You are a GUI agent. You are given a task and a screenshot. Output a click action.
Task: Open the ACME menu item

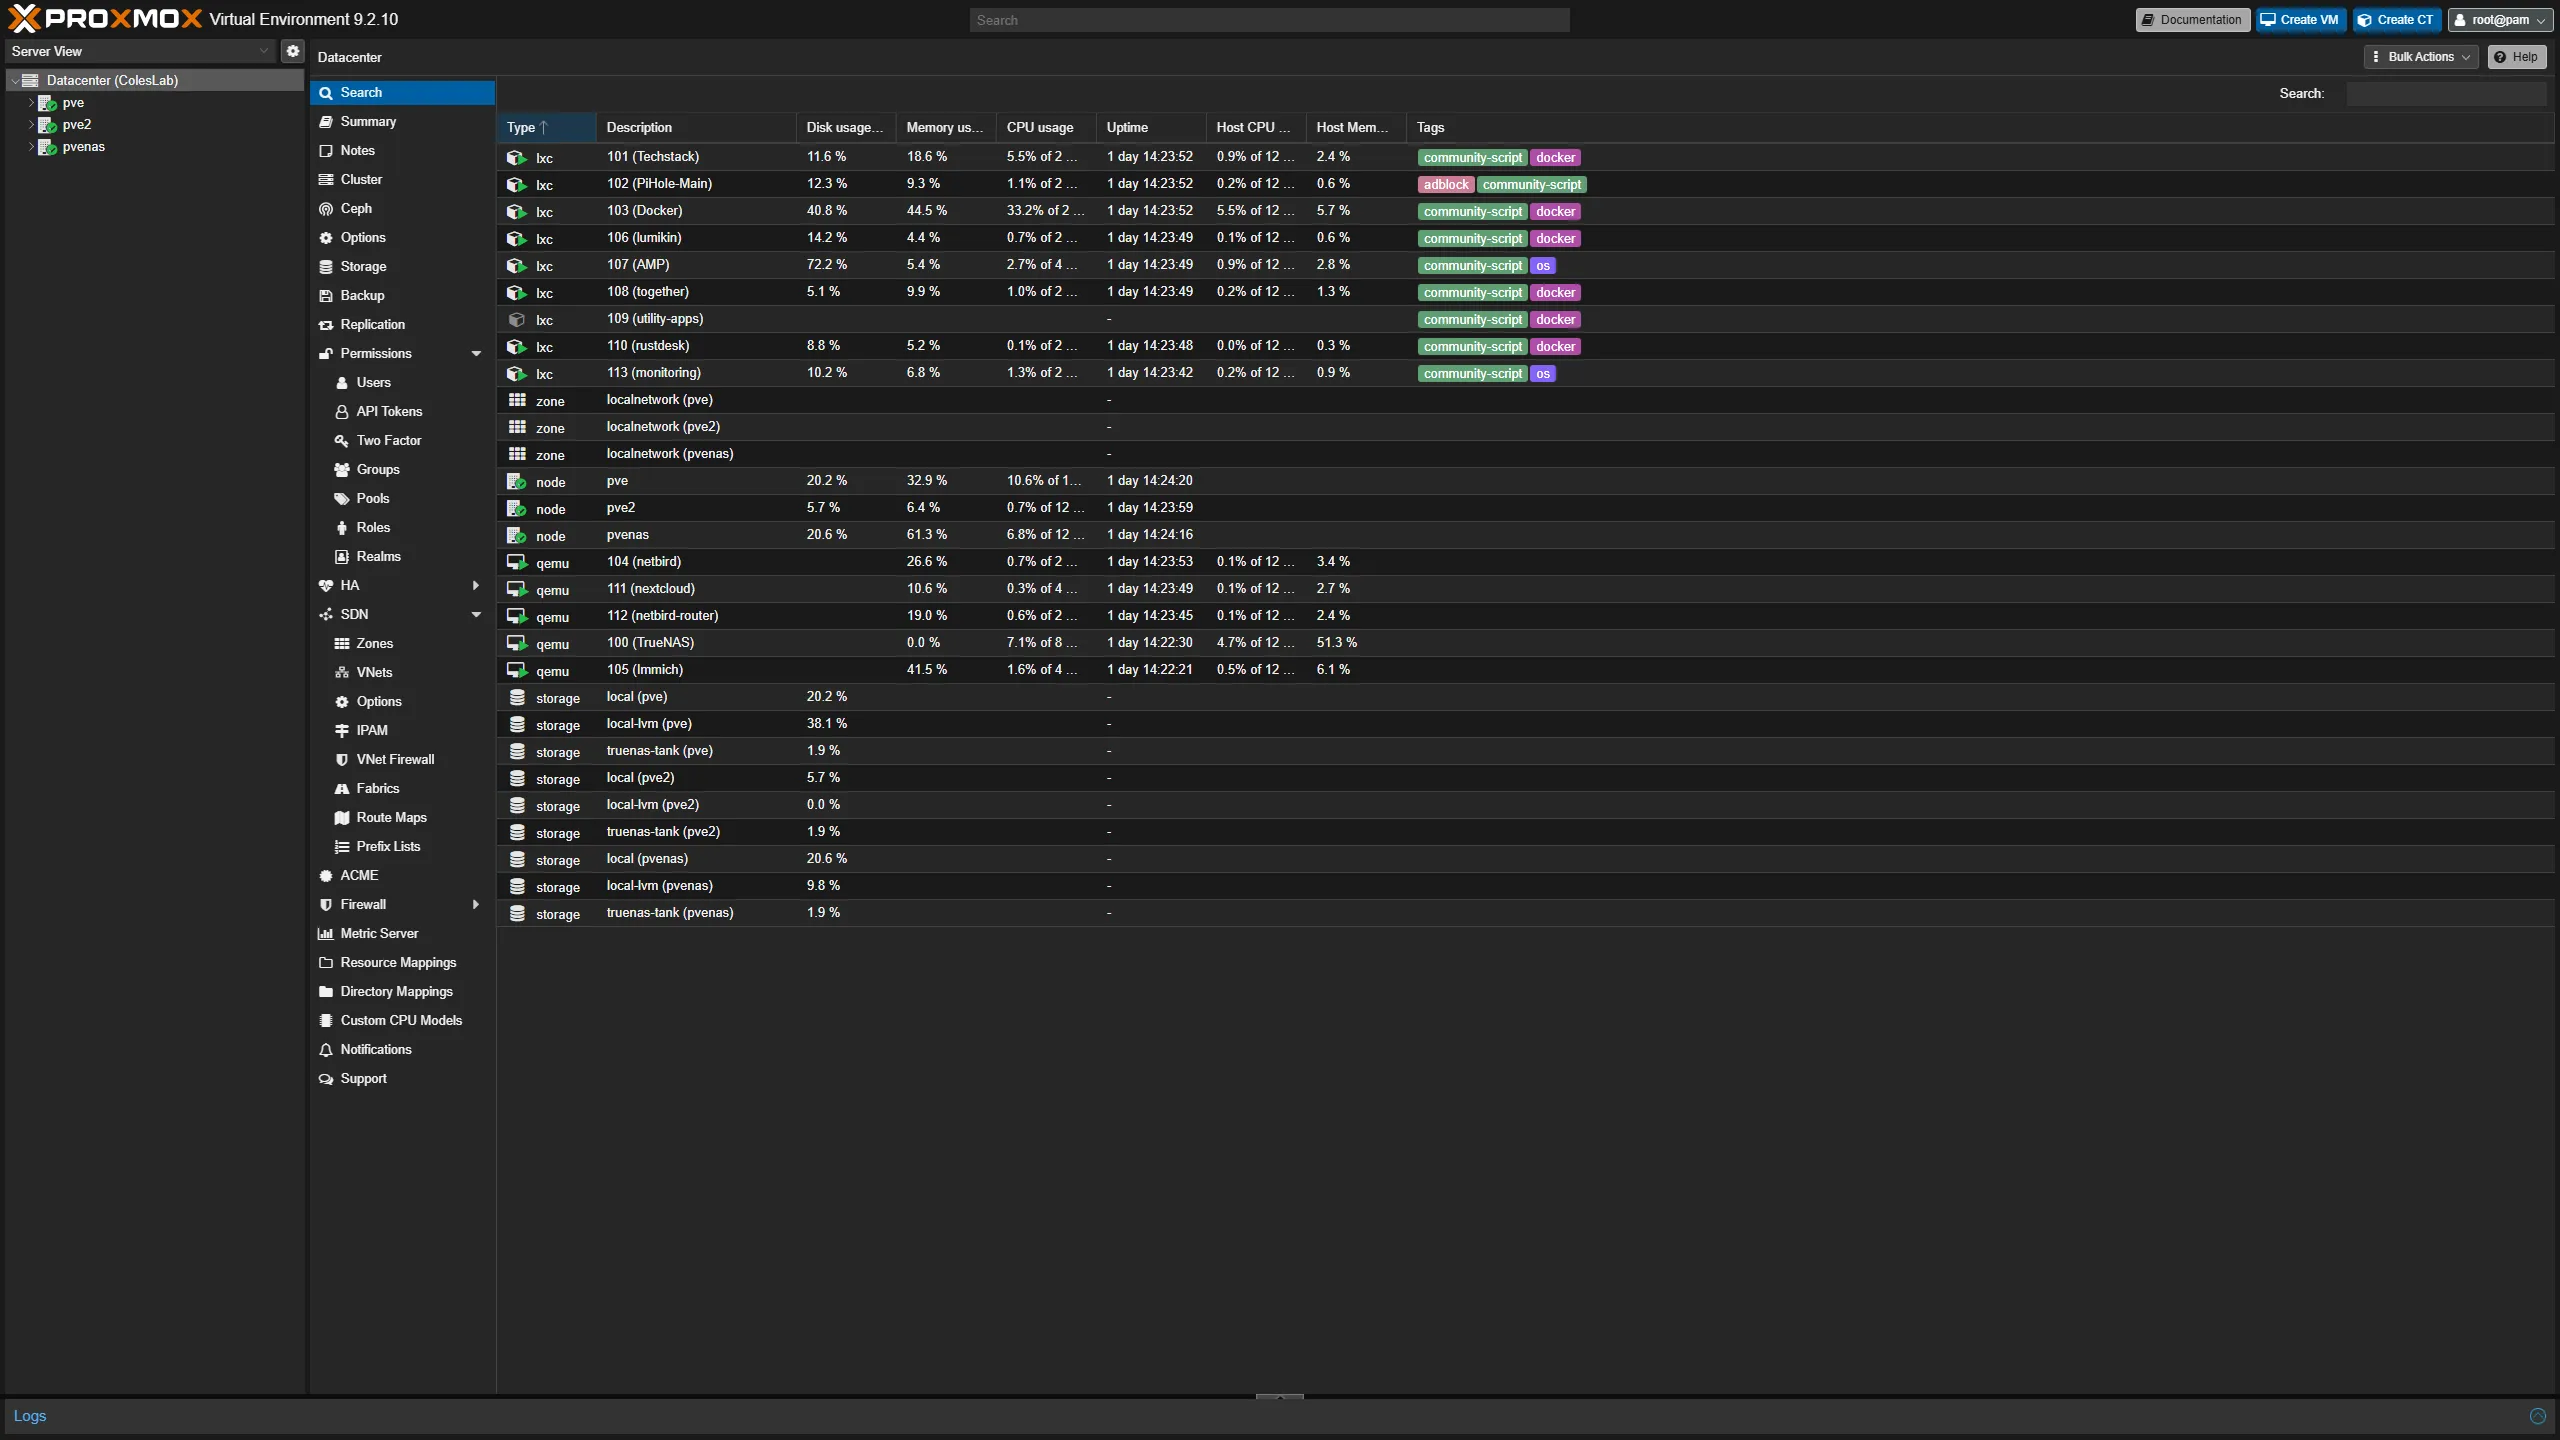402,876
